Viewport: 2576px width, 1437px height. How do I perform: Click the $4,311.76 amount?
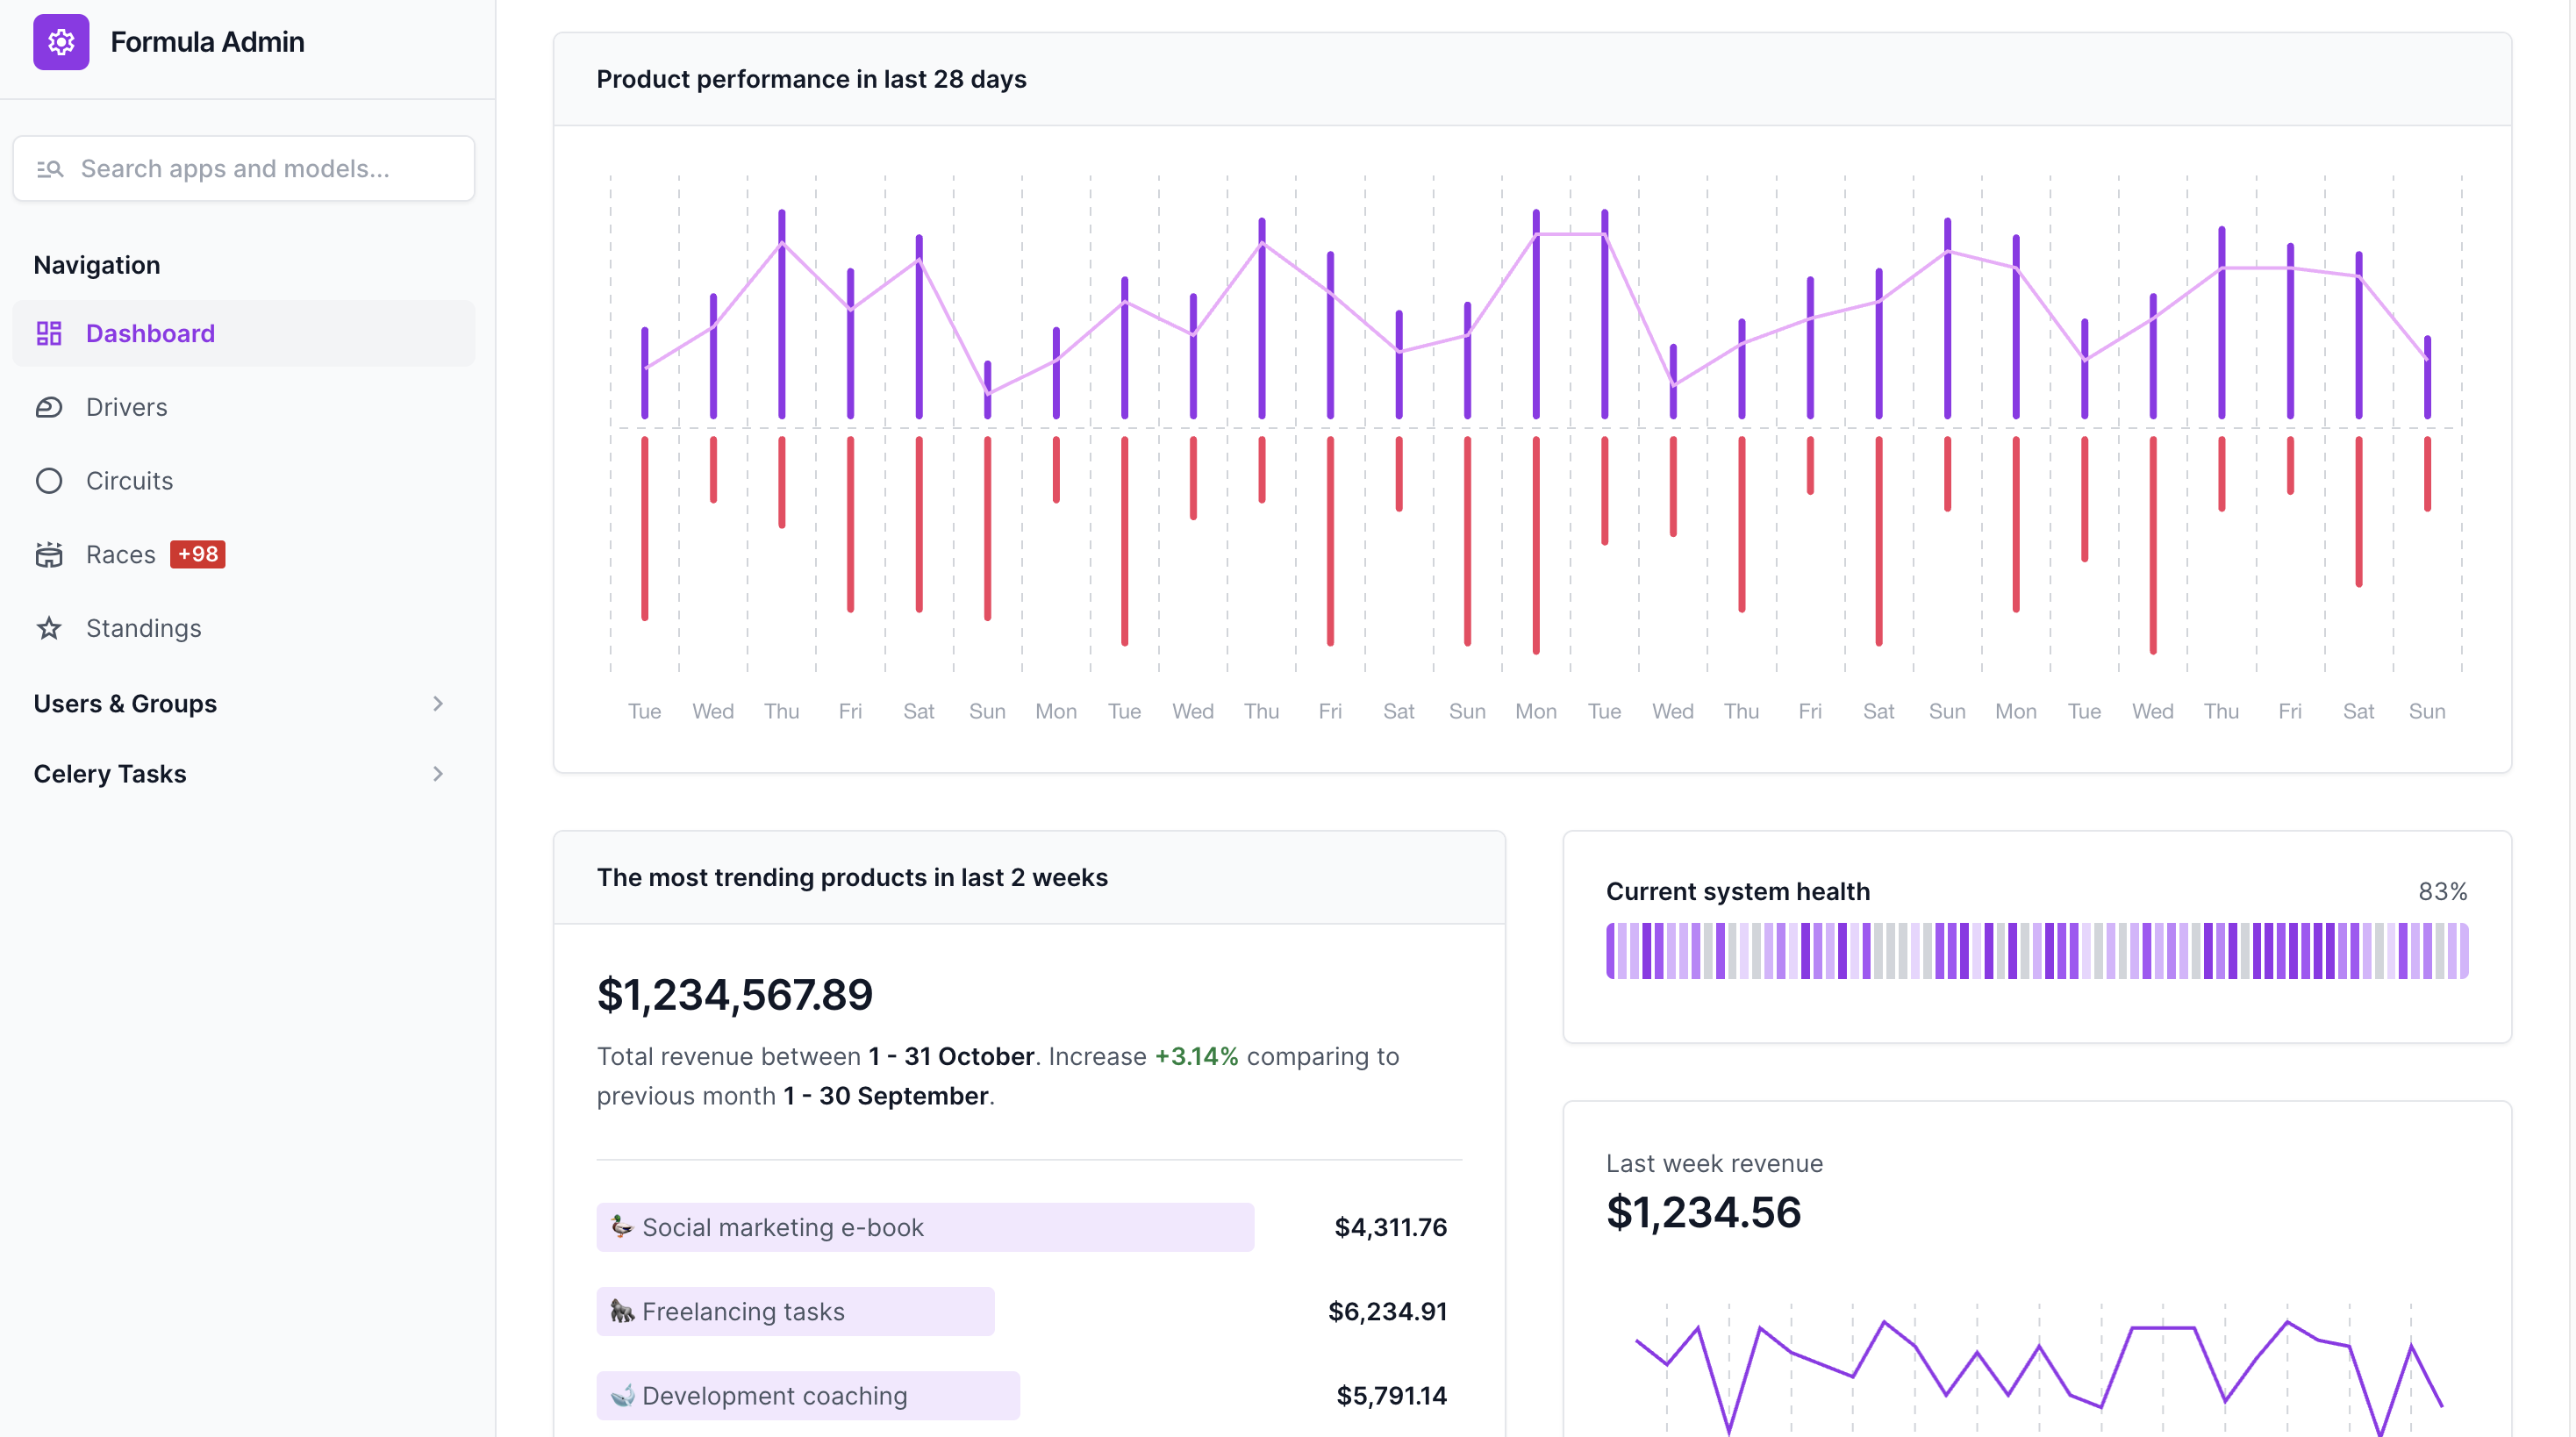tap(1390, 1227)
